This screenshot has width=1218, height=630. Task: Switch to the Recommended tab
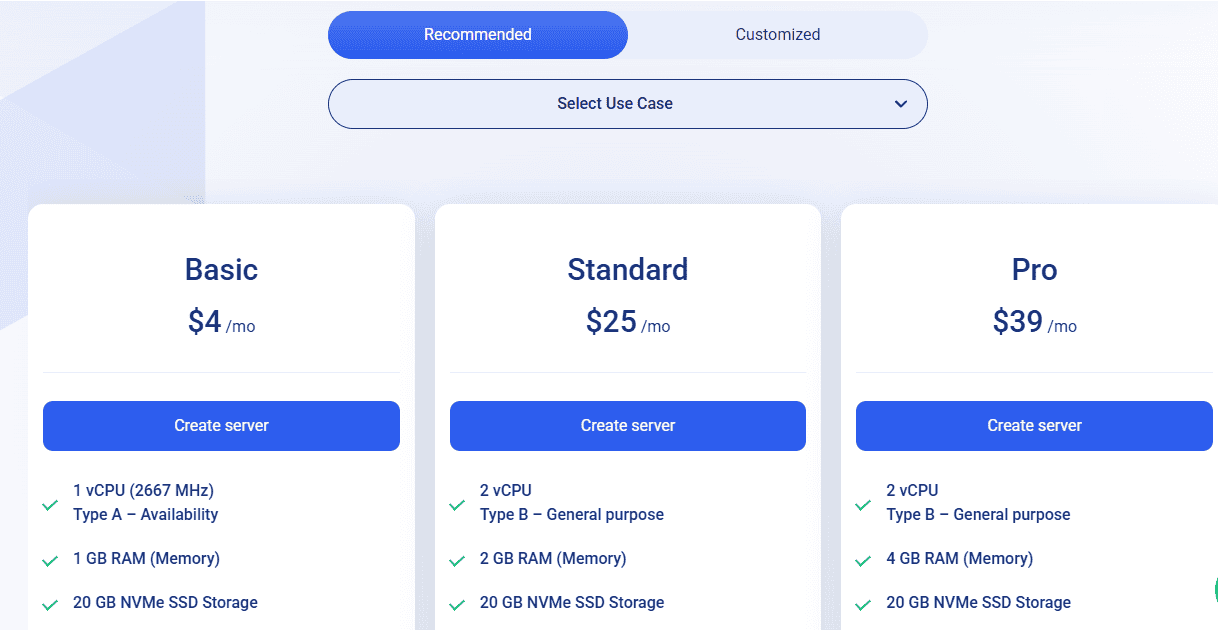click(x=478, y=35)
